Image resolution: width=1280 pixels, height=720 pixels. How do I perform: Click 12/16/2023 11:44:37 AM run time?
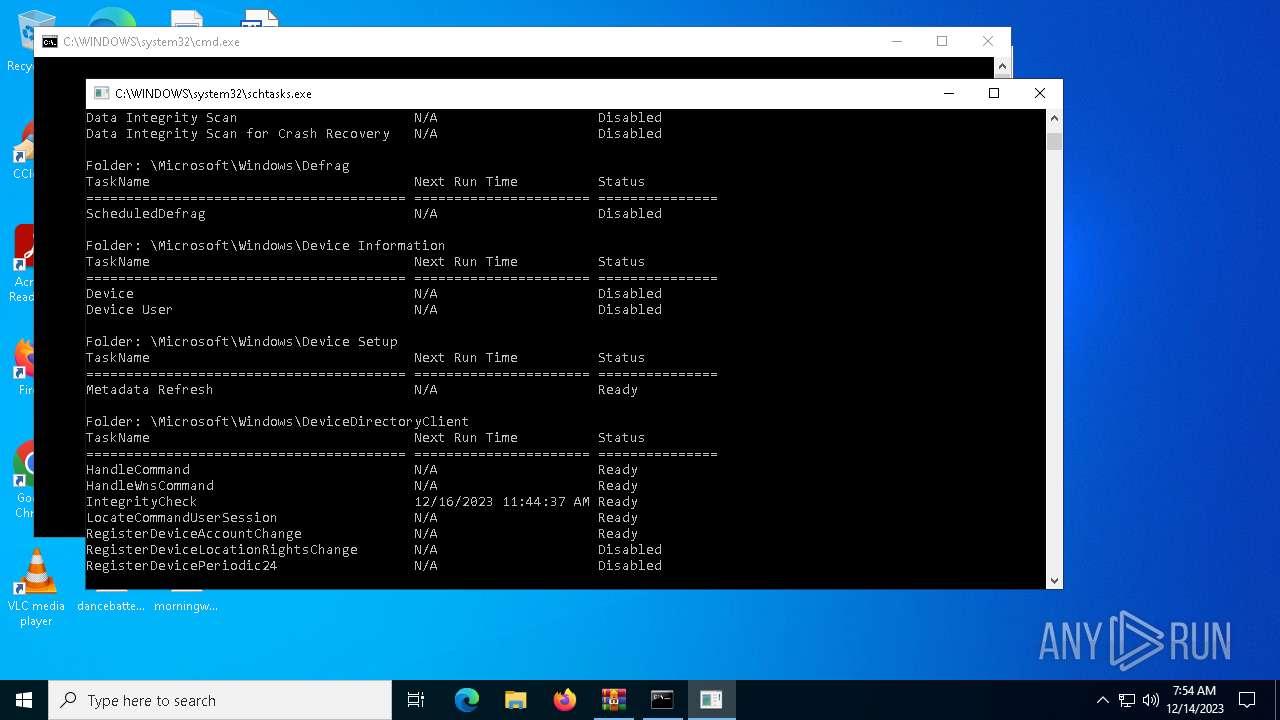502,501
